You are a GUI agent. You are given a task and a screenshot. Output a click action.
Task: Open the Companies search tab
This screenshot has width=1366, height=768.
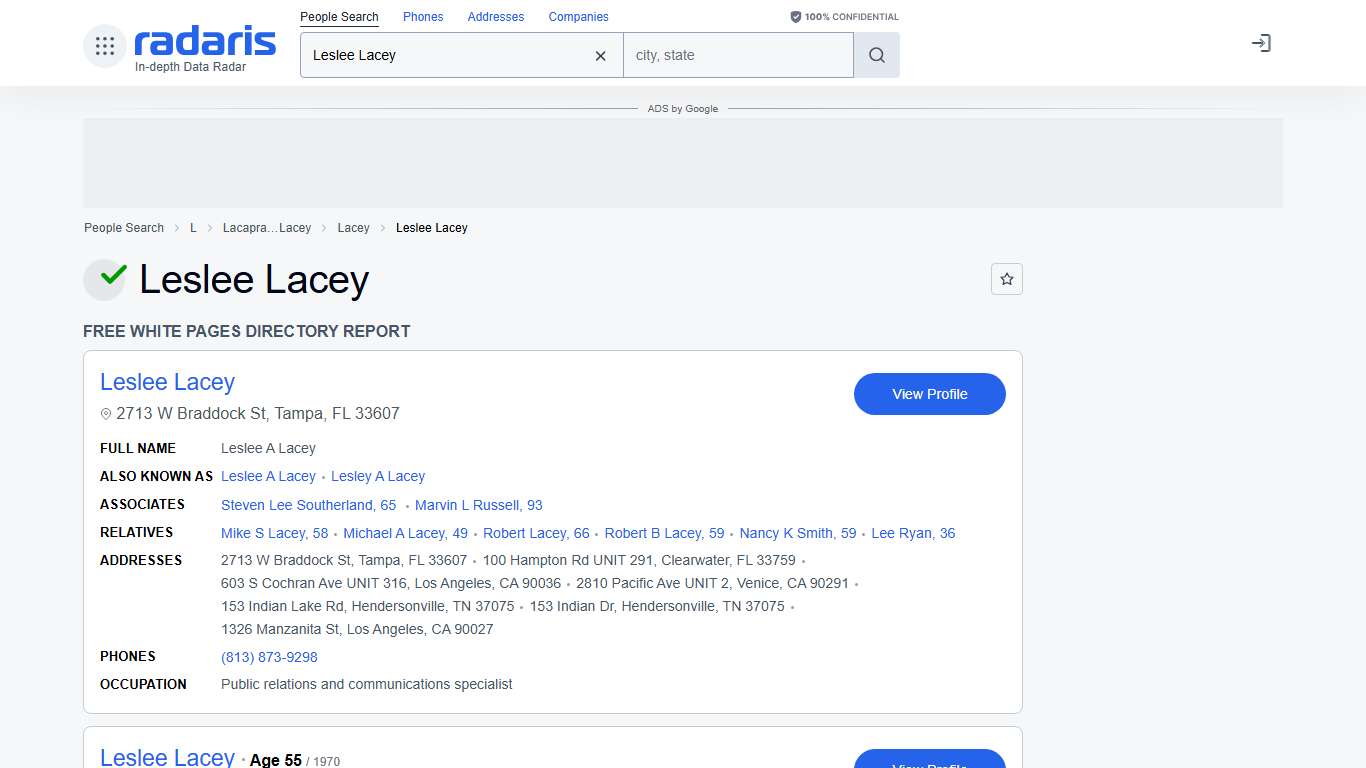(578, 17)
